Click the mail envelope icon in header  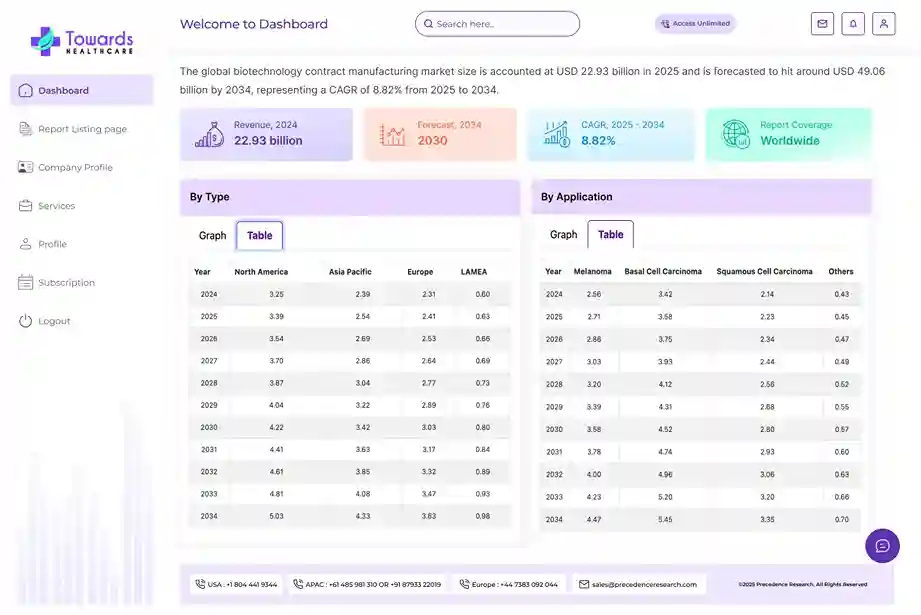pos(822,23)
